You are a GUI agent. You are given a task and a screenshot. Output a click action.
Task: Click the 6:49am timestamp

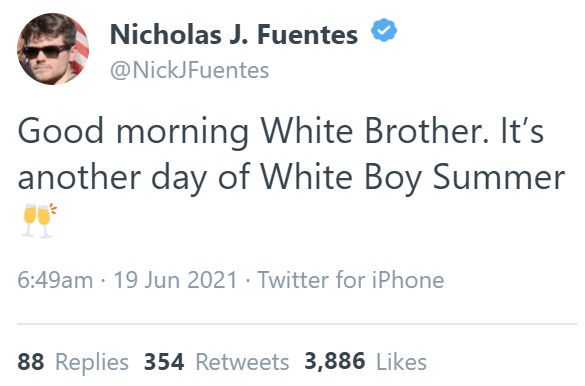pyautogui.click(x=55, y=280)
